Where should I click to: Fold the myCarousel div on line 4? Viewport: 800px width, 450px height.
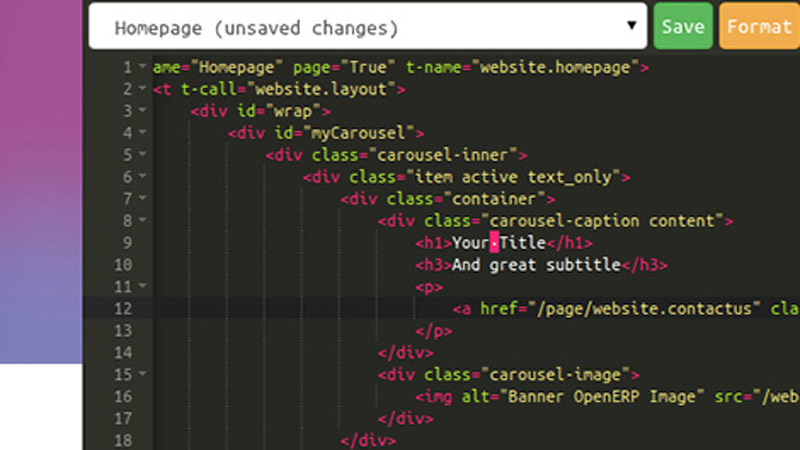[143, 133]
